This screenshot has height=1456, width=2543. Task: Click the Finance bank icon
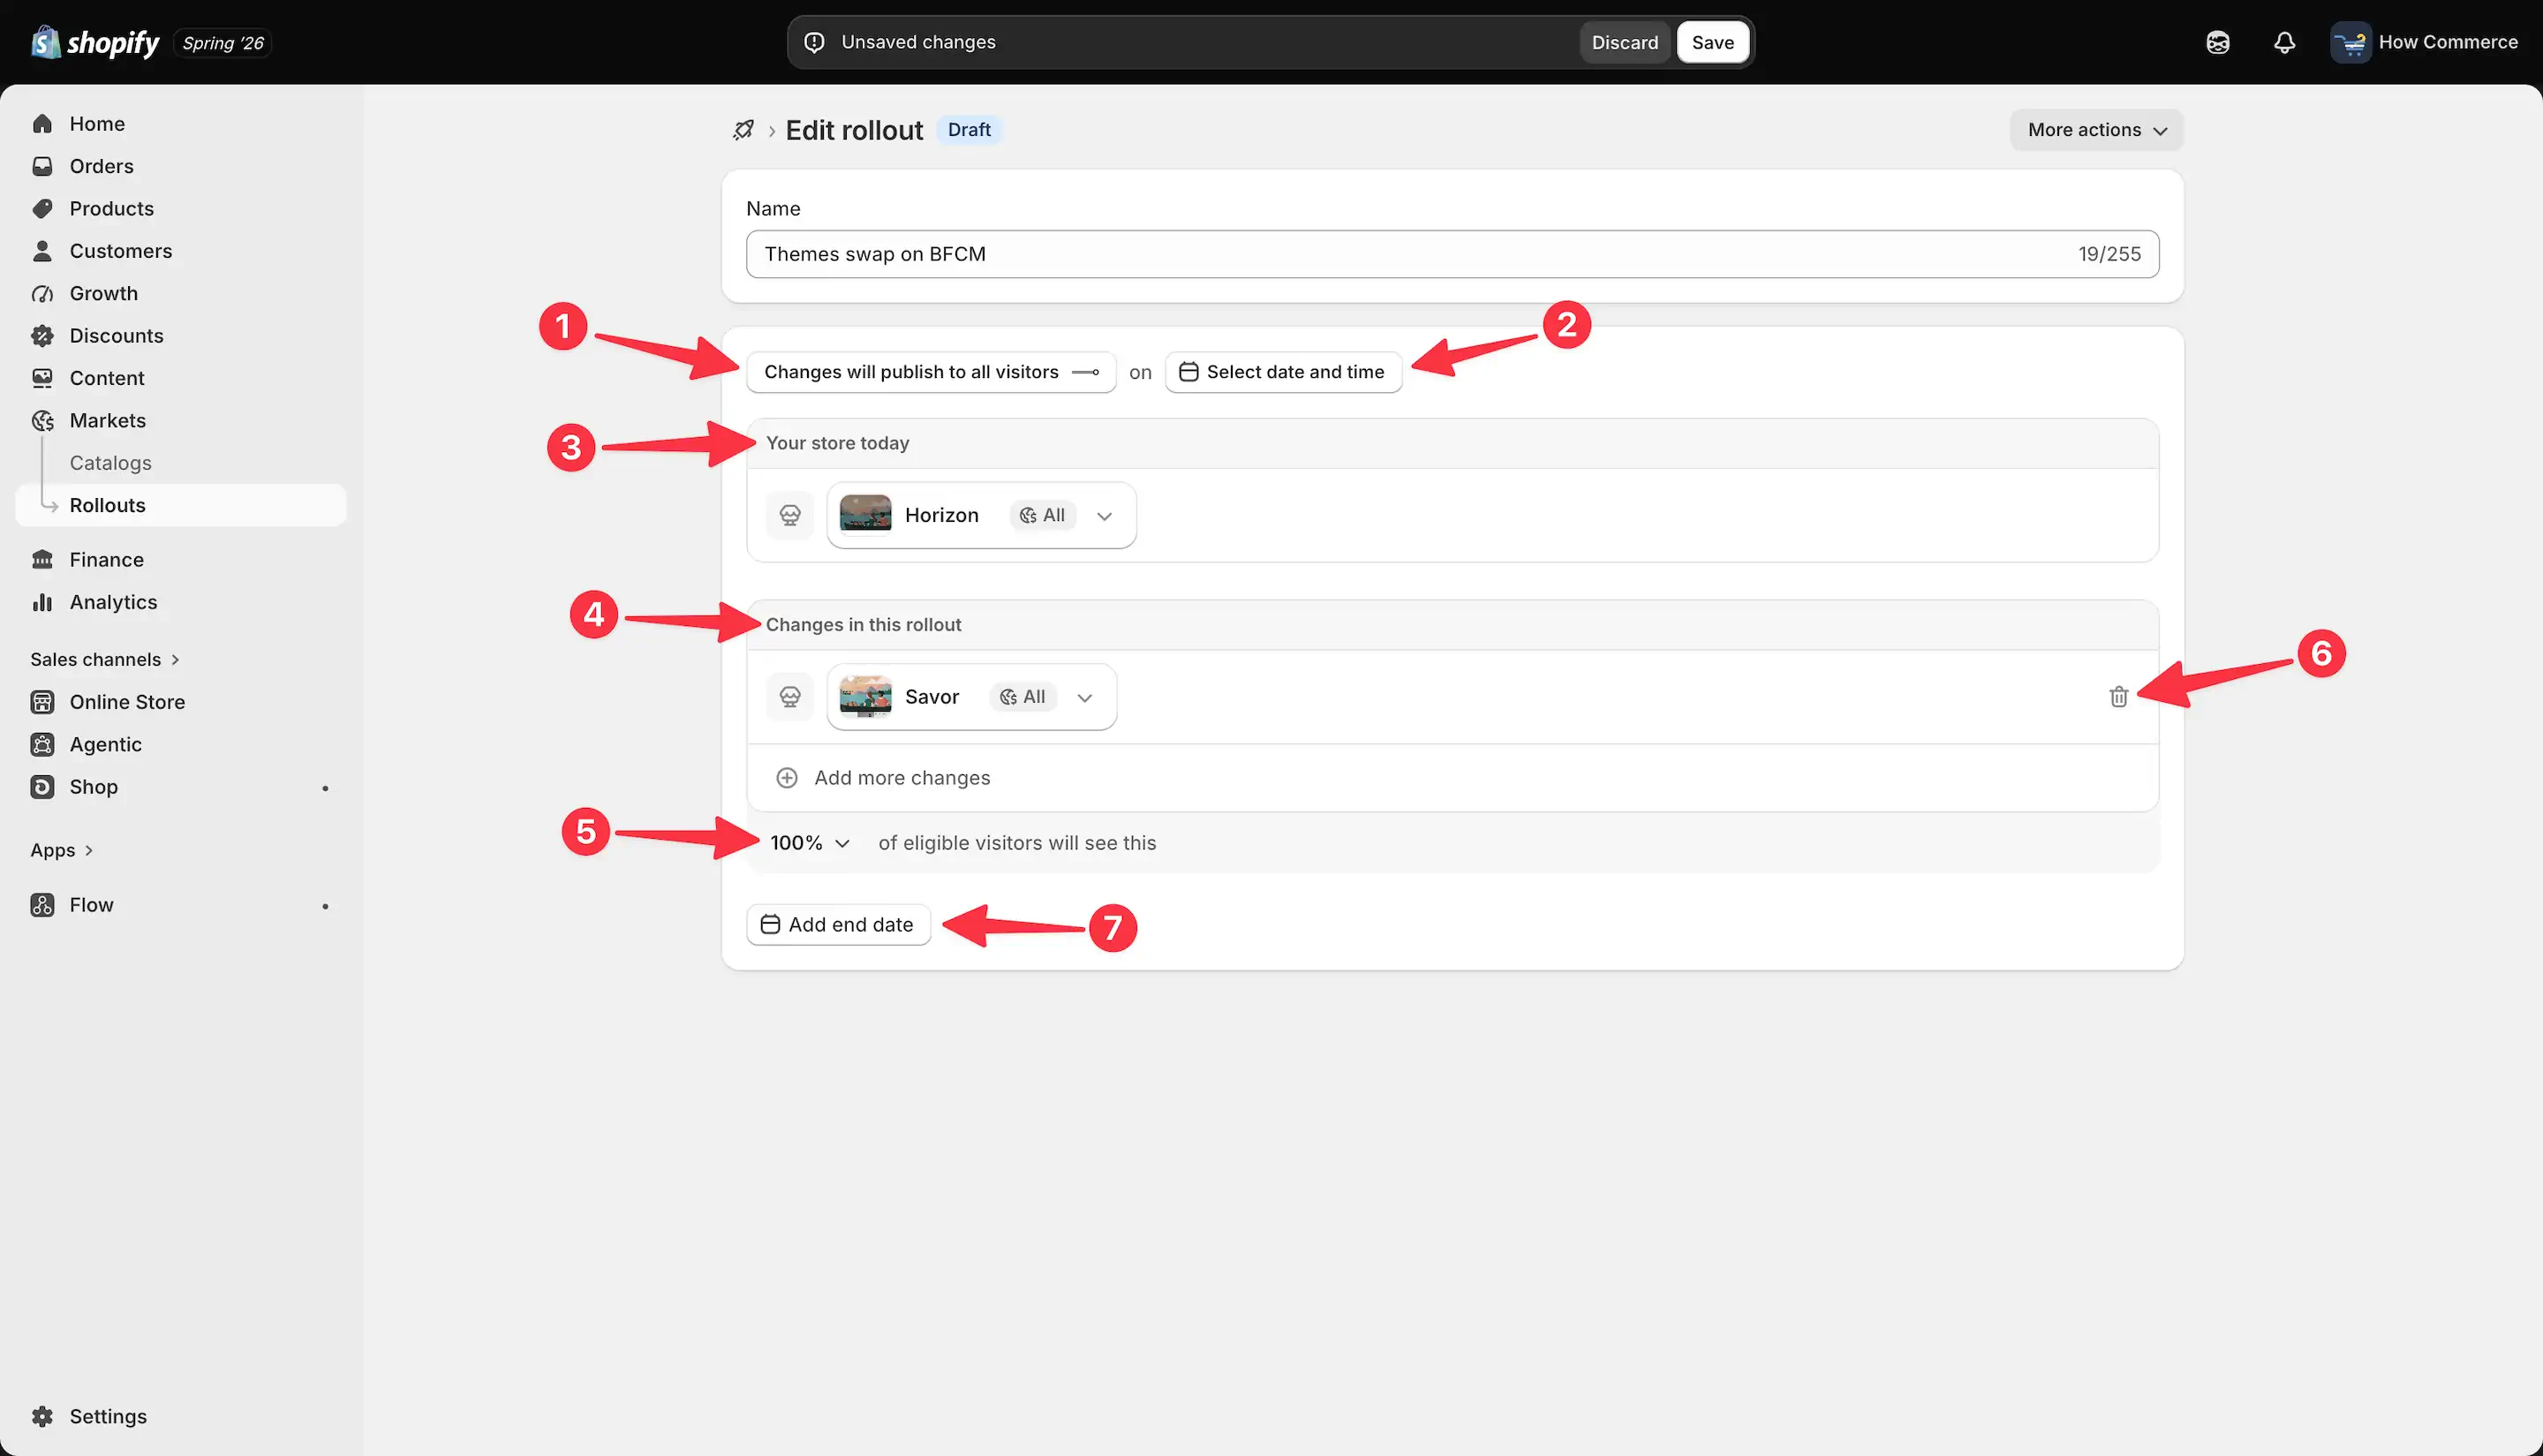pos(42,560)
